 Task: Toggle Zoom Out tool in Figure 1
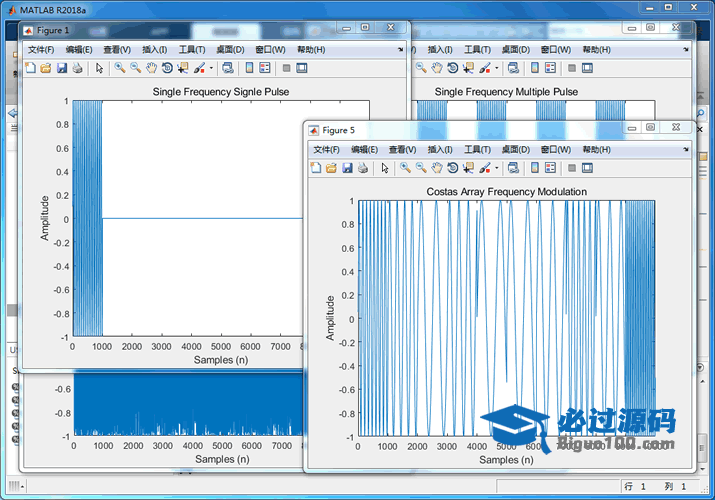point(135,68)
